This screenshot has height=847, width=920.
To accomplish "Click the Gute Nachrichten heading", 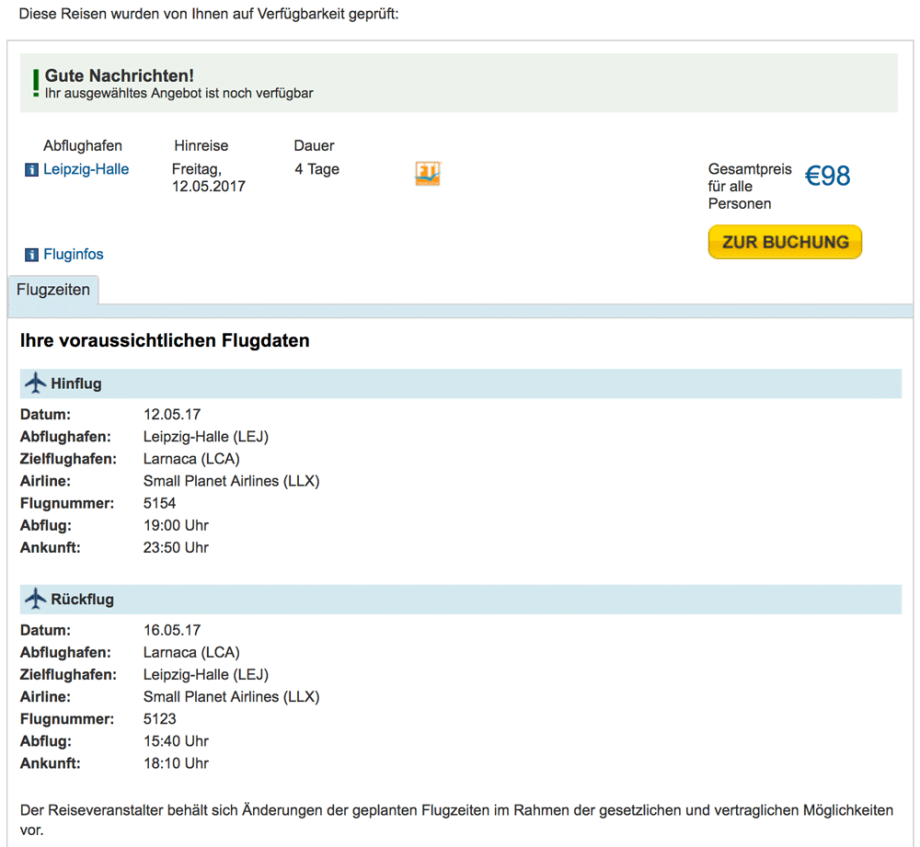I will 119,76.
